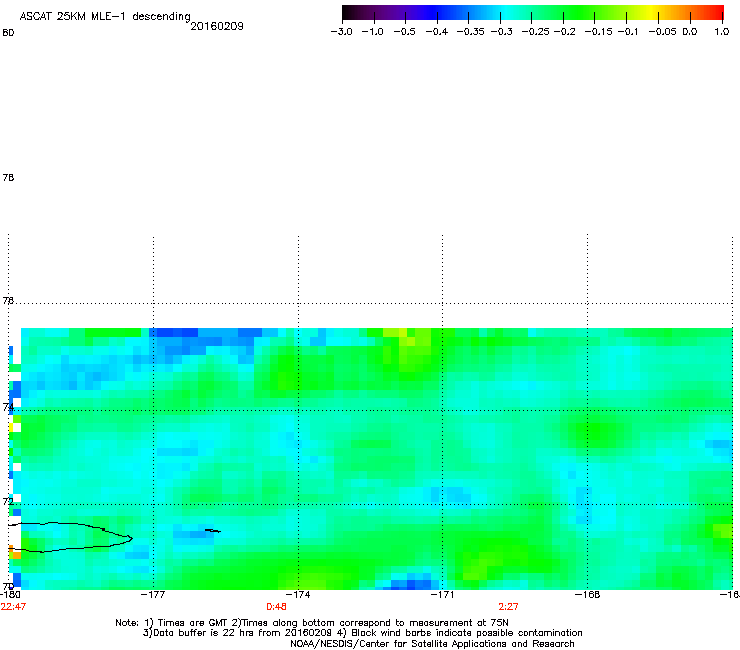Click the '-0.3' colorbar tick label
Screen dimensions: 740x650
pos(502,32)
